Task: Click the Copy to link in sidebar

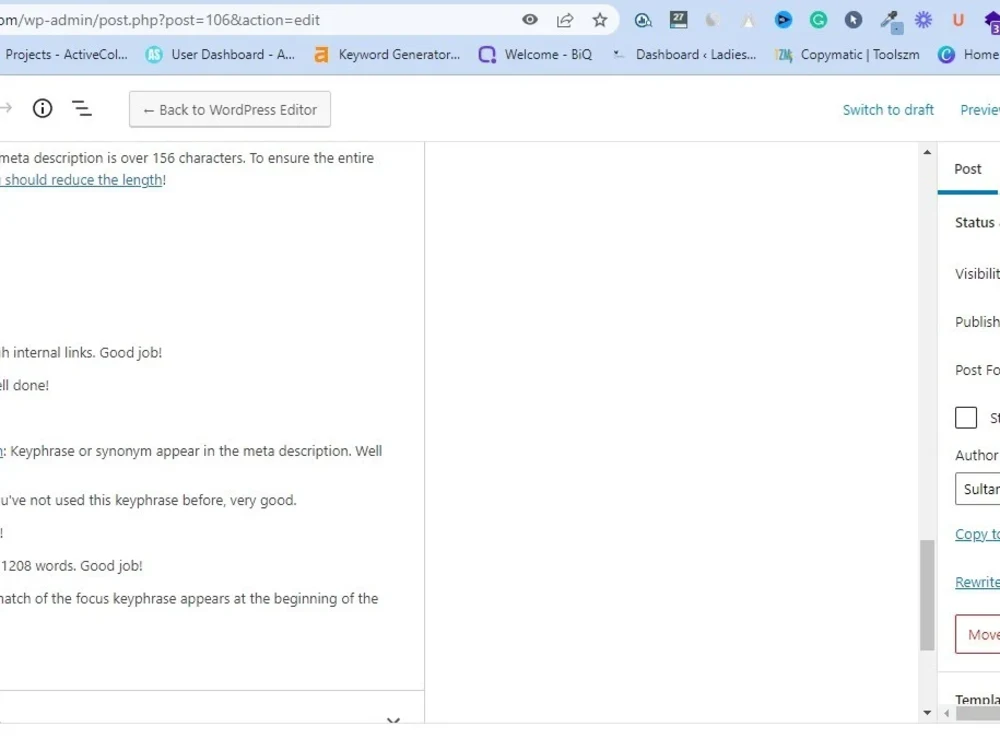Action: (x=977, y=534)
